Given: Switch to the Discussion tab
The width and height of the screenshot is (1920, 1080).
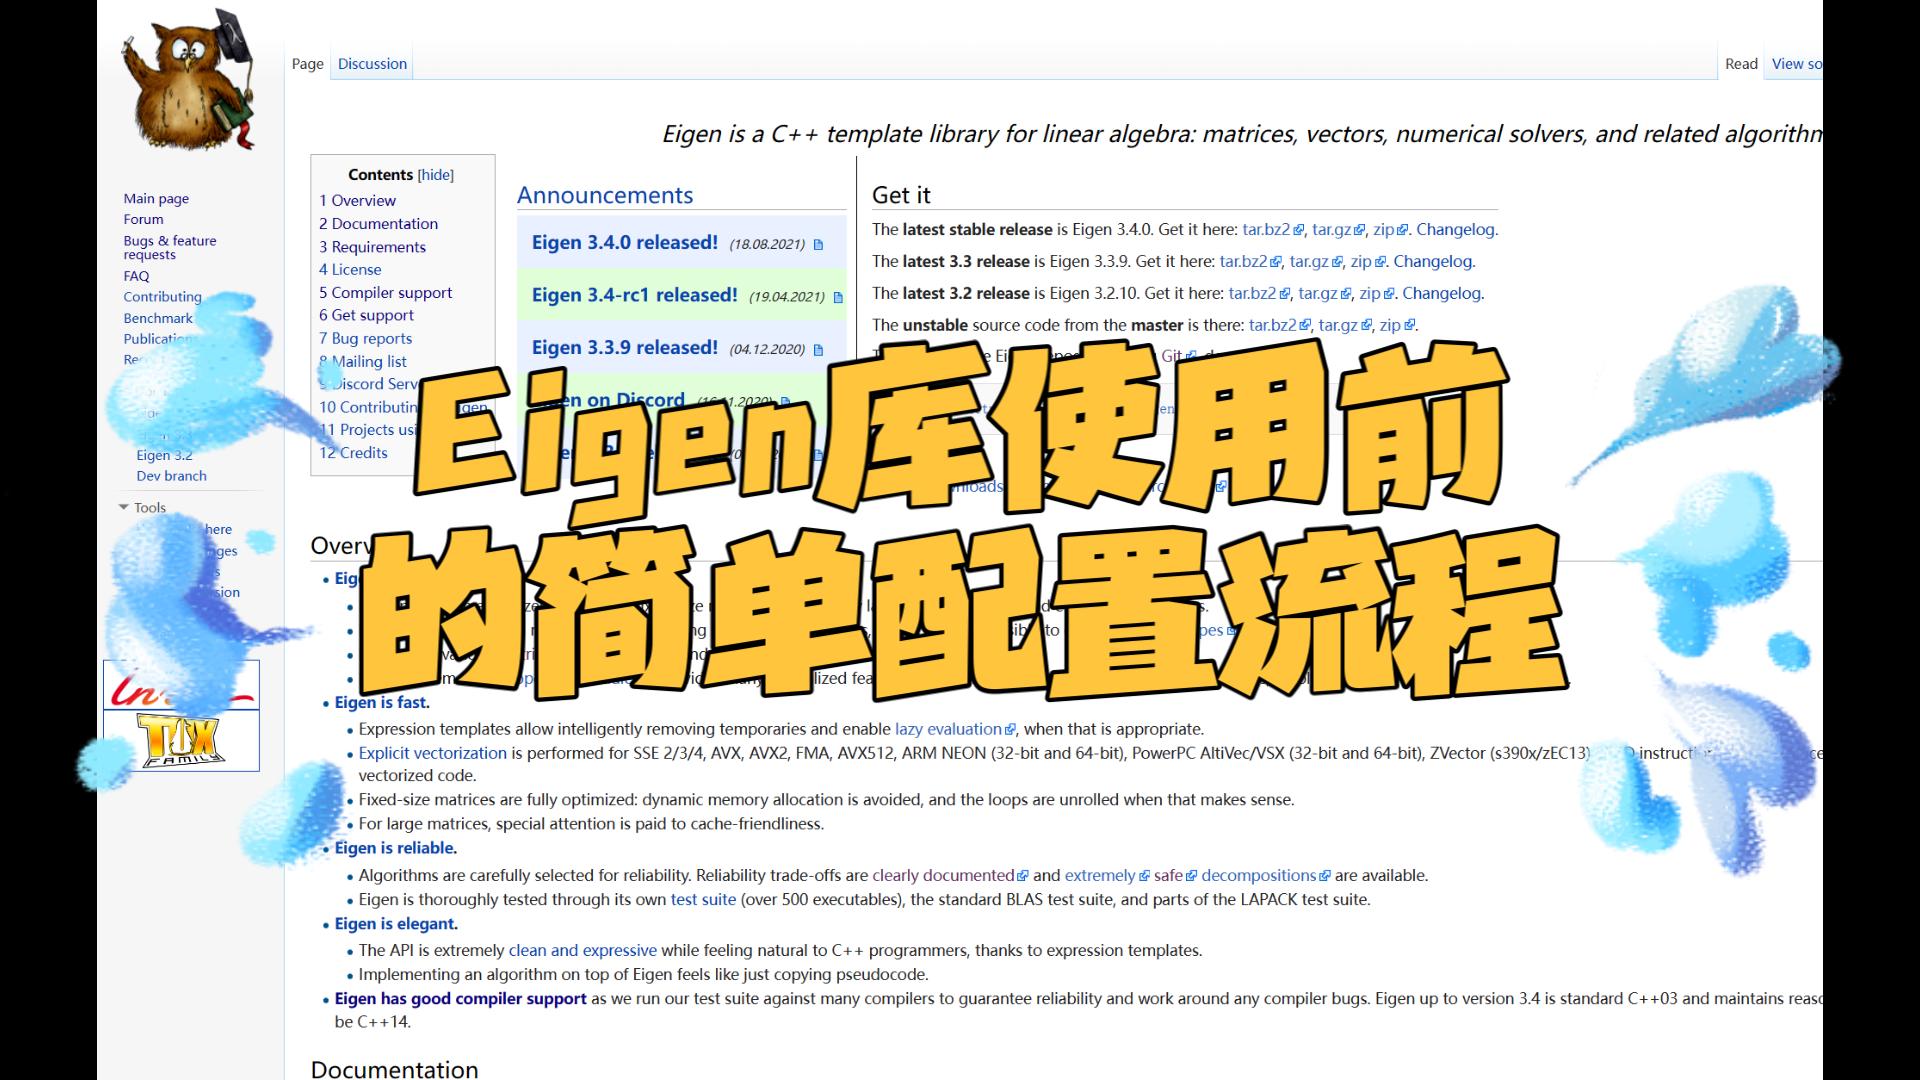Looking at the screenshot, I should [x=372, y=64].
